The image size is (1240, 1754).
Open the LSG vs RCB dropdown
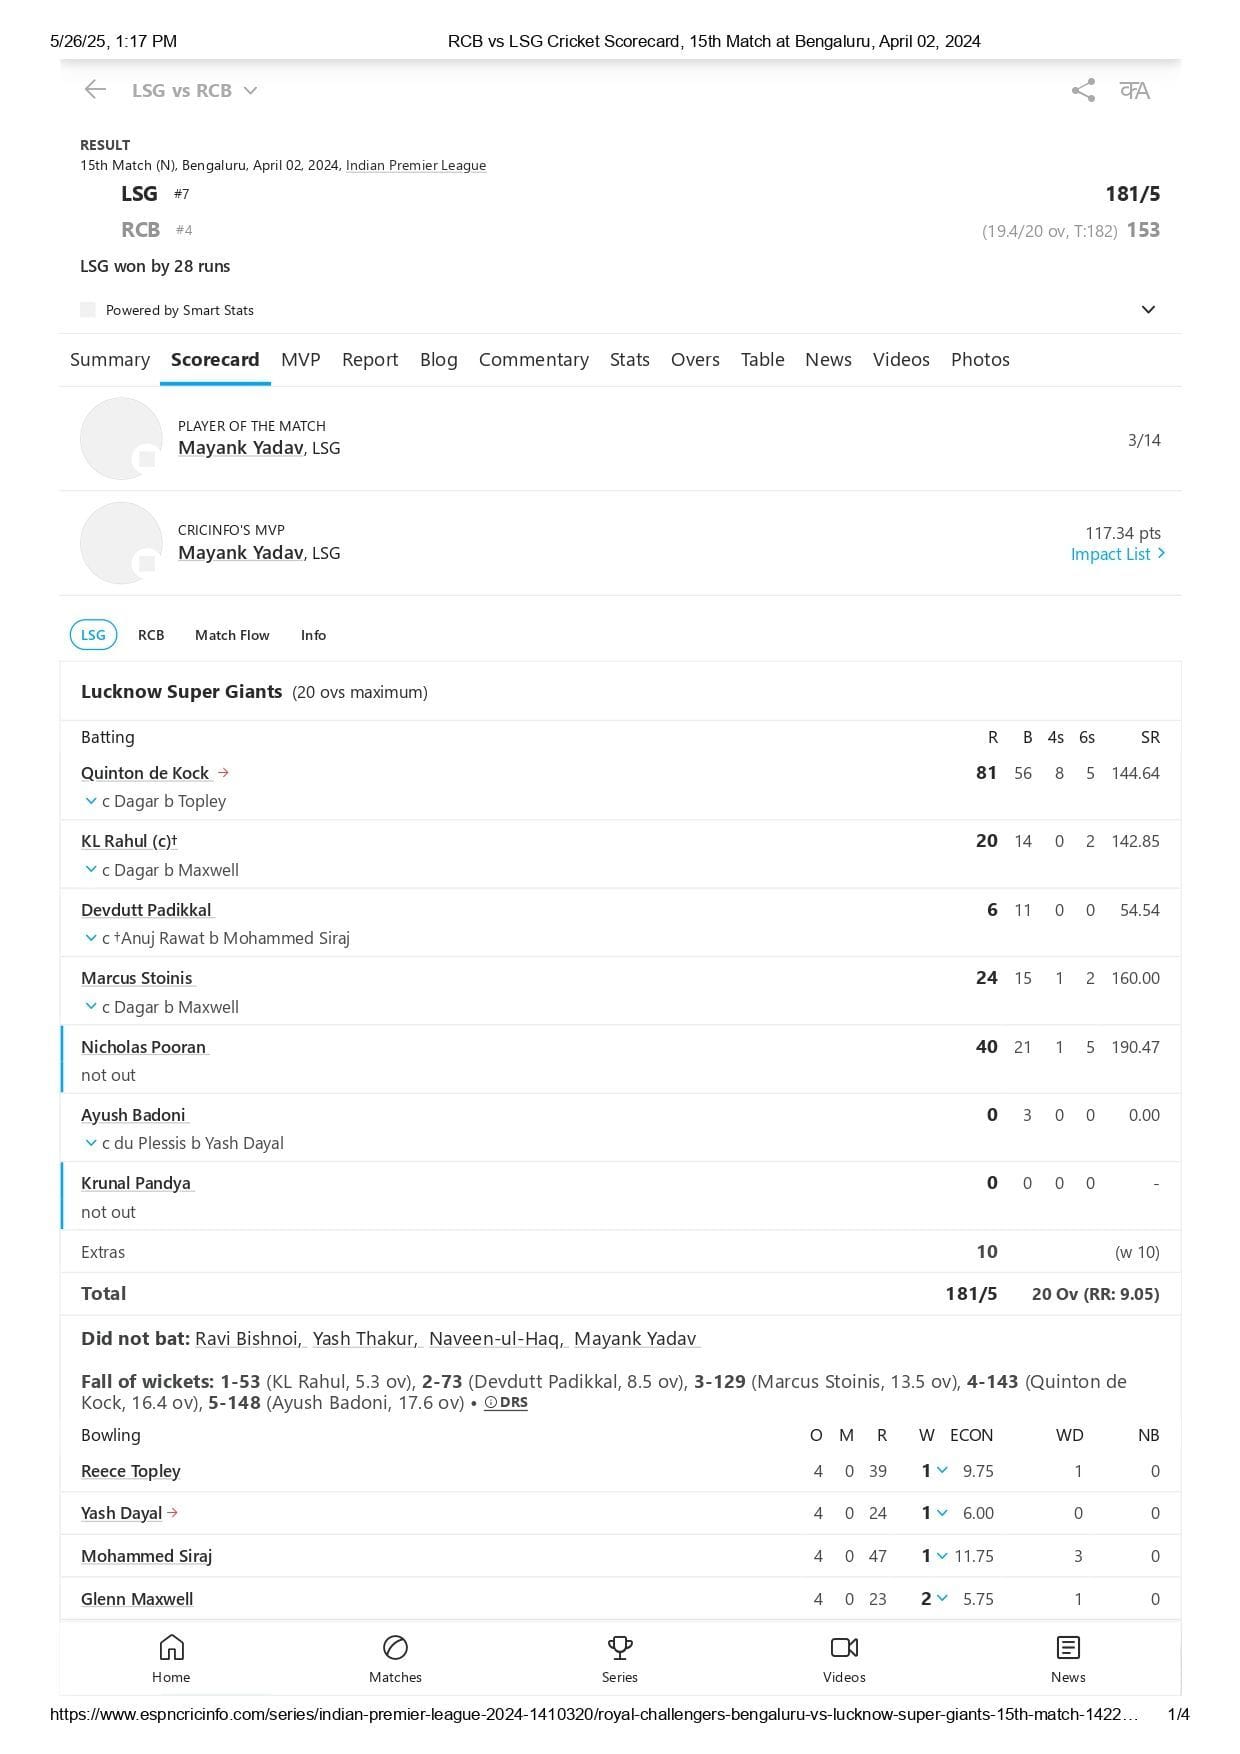pos(250,90)
